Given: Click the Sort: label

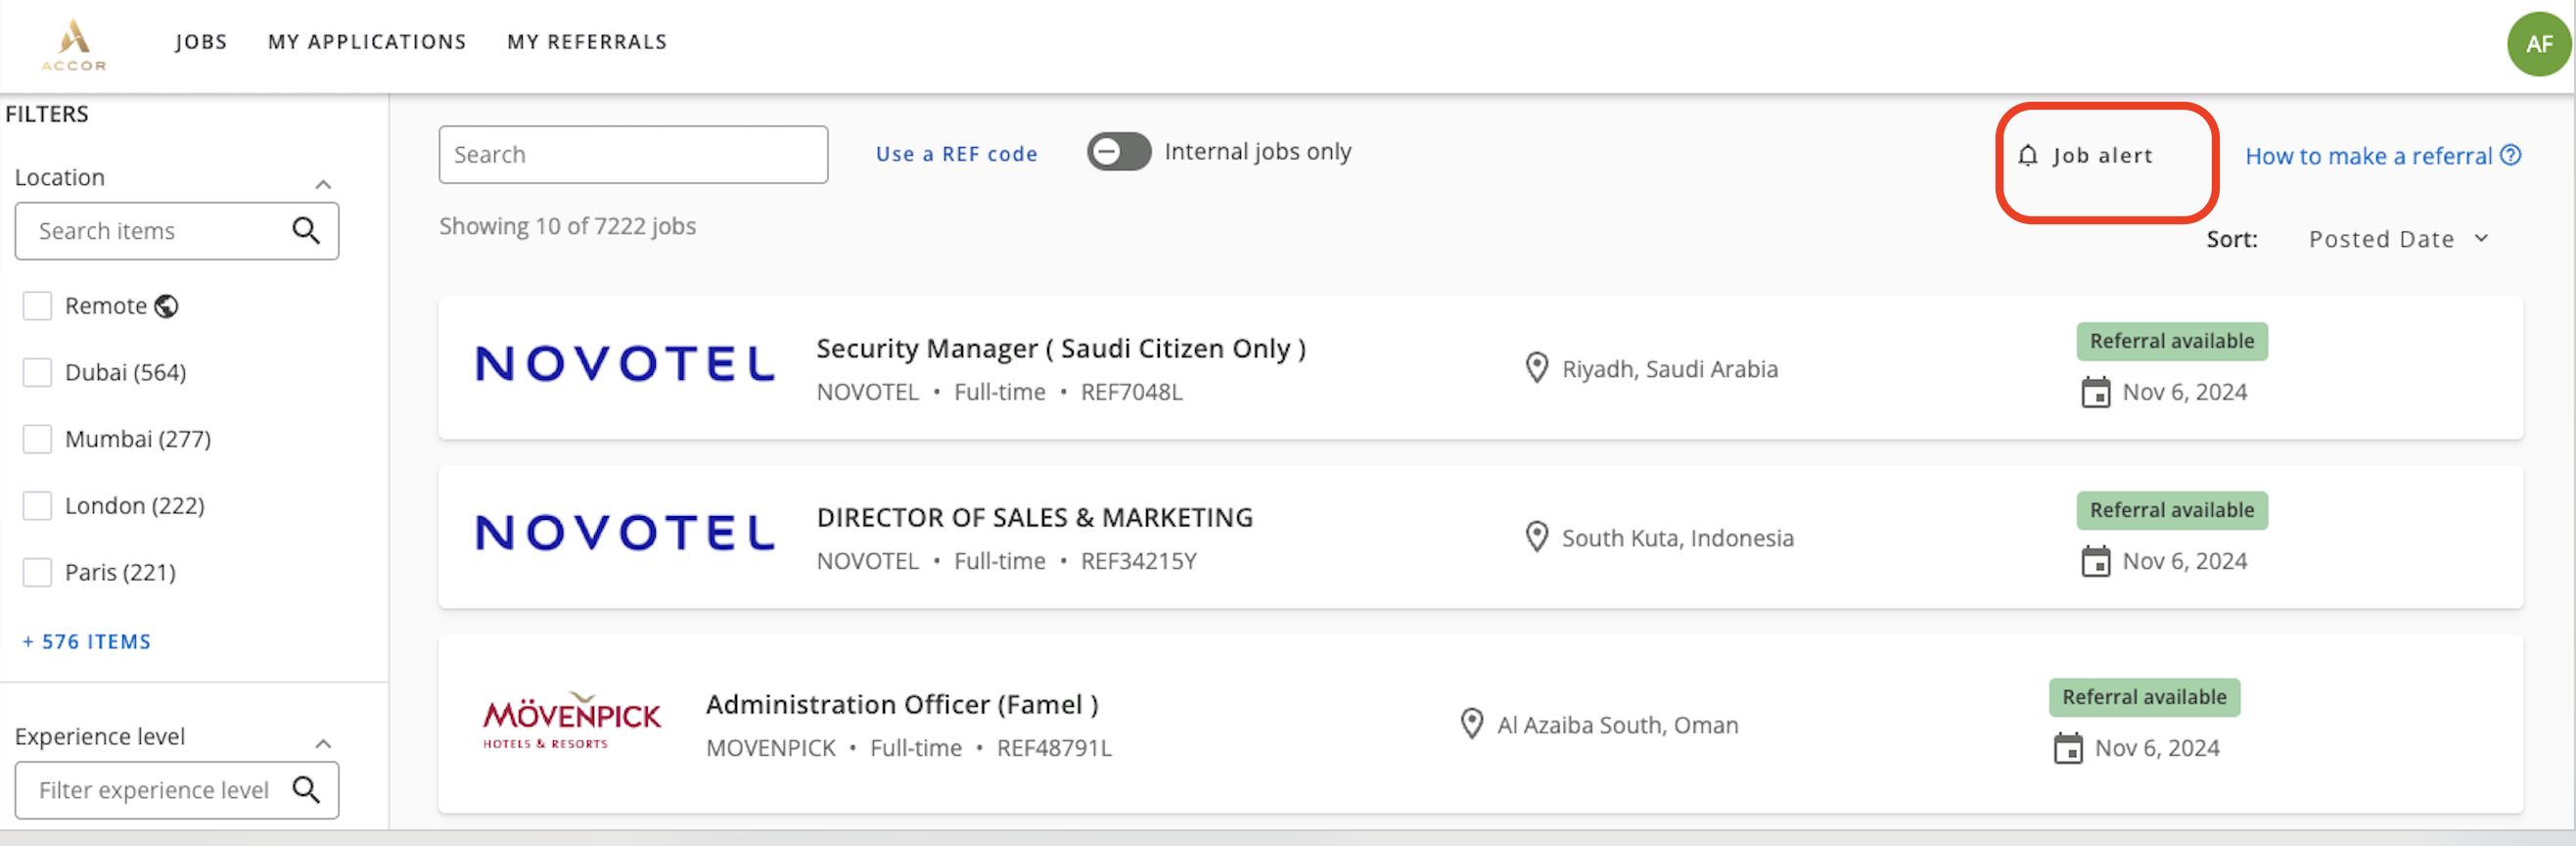Looking at the screenshot, I should (2231, 239).
